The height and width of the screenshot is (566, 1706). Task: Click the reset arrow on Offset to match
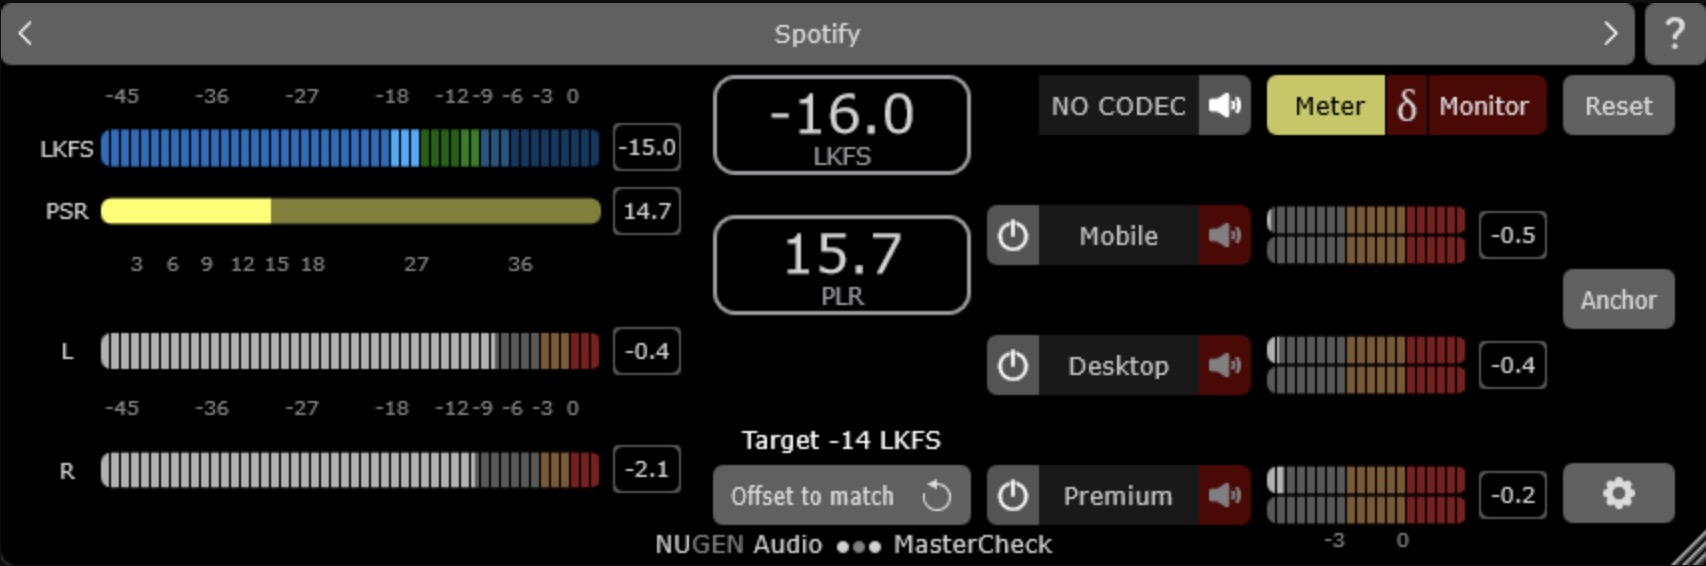click(x=937, y=495)
